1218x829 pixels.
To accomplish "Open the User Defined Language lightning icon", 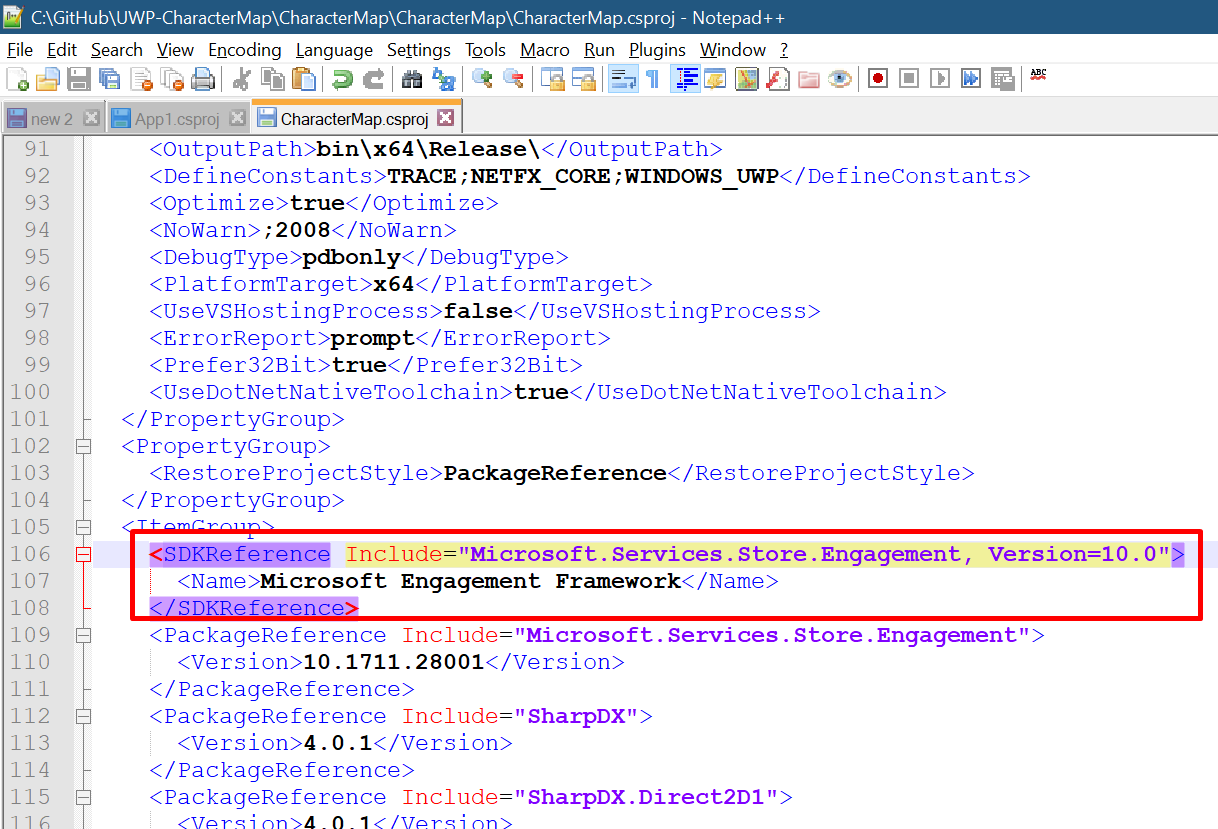I will point(715,79).
